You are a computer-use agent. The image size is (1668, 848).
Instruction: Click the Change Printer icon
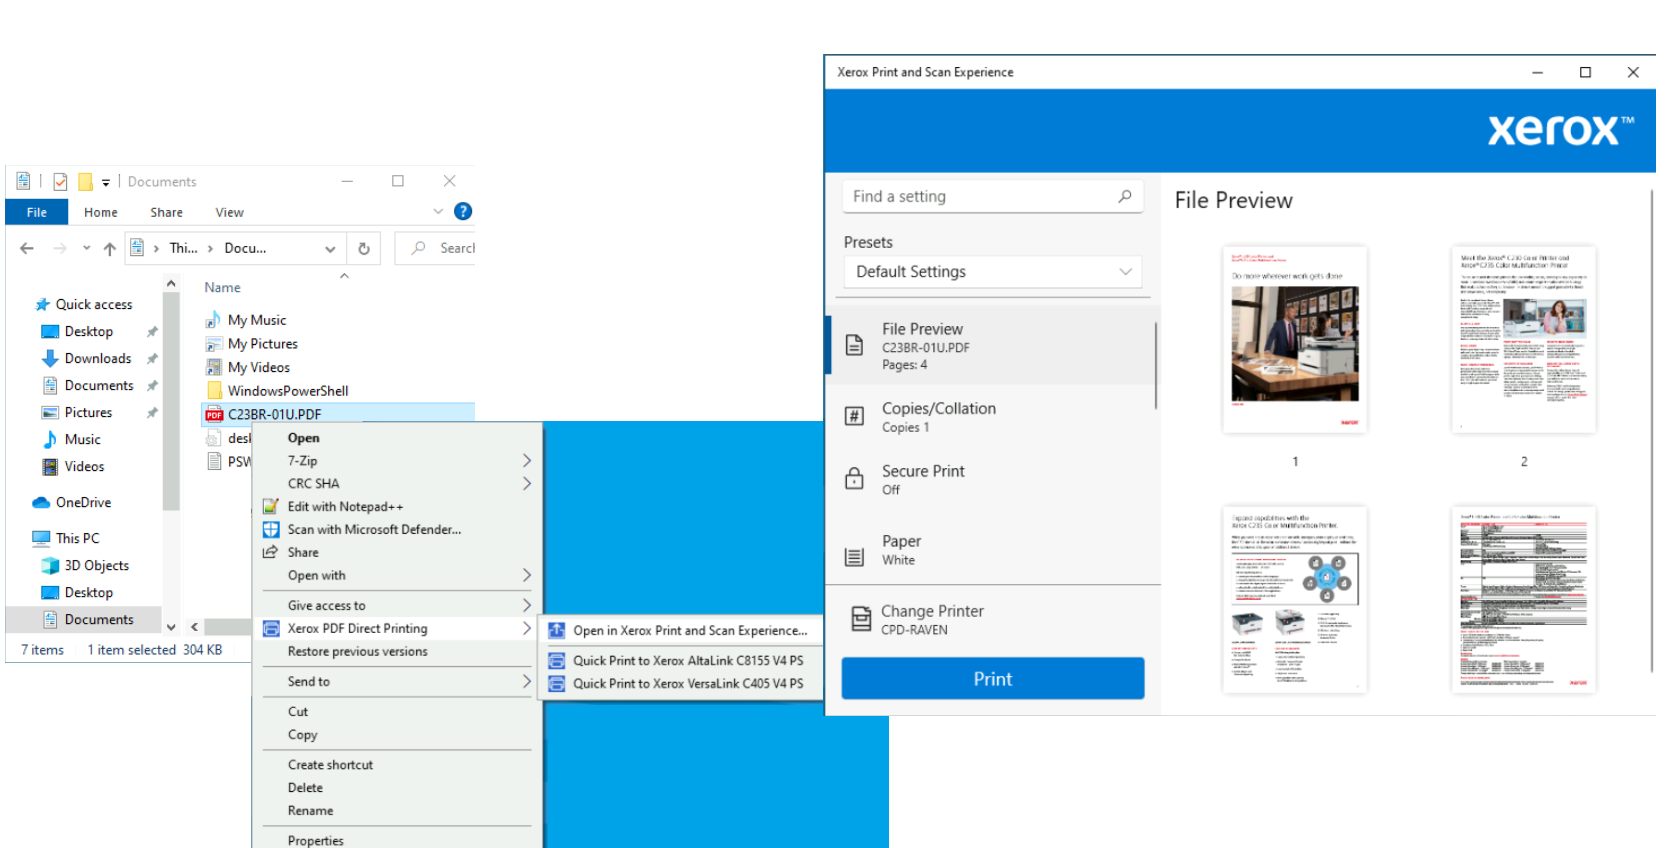(860, 619)
